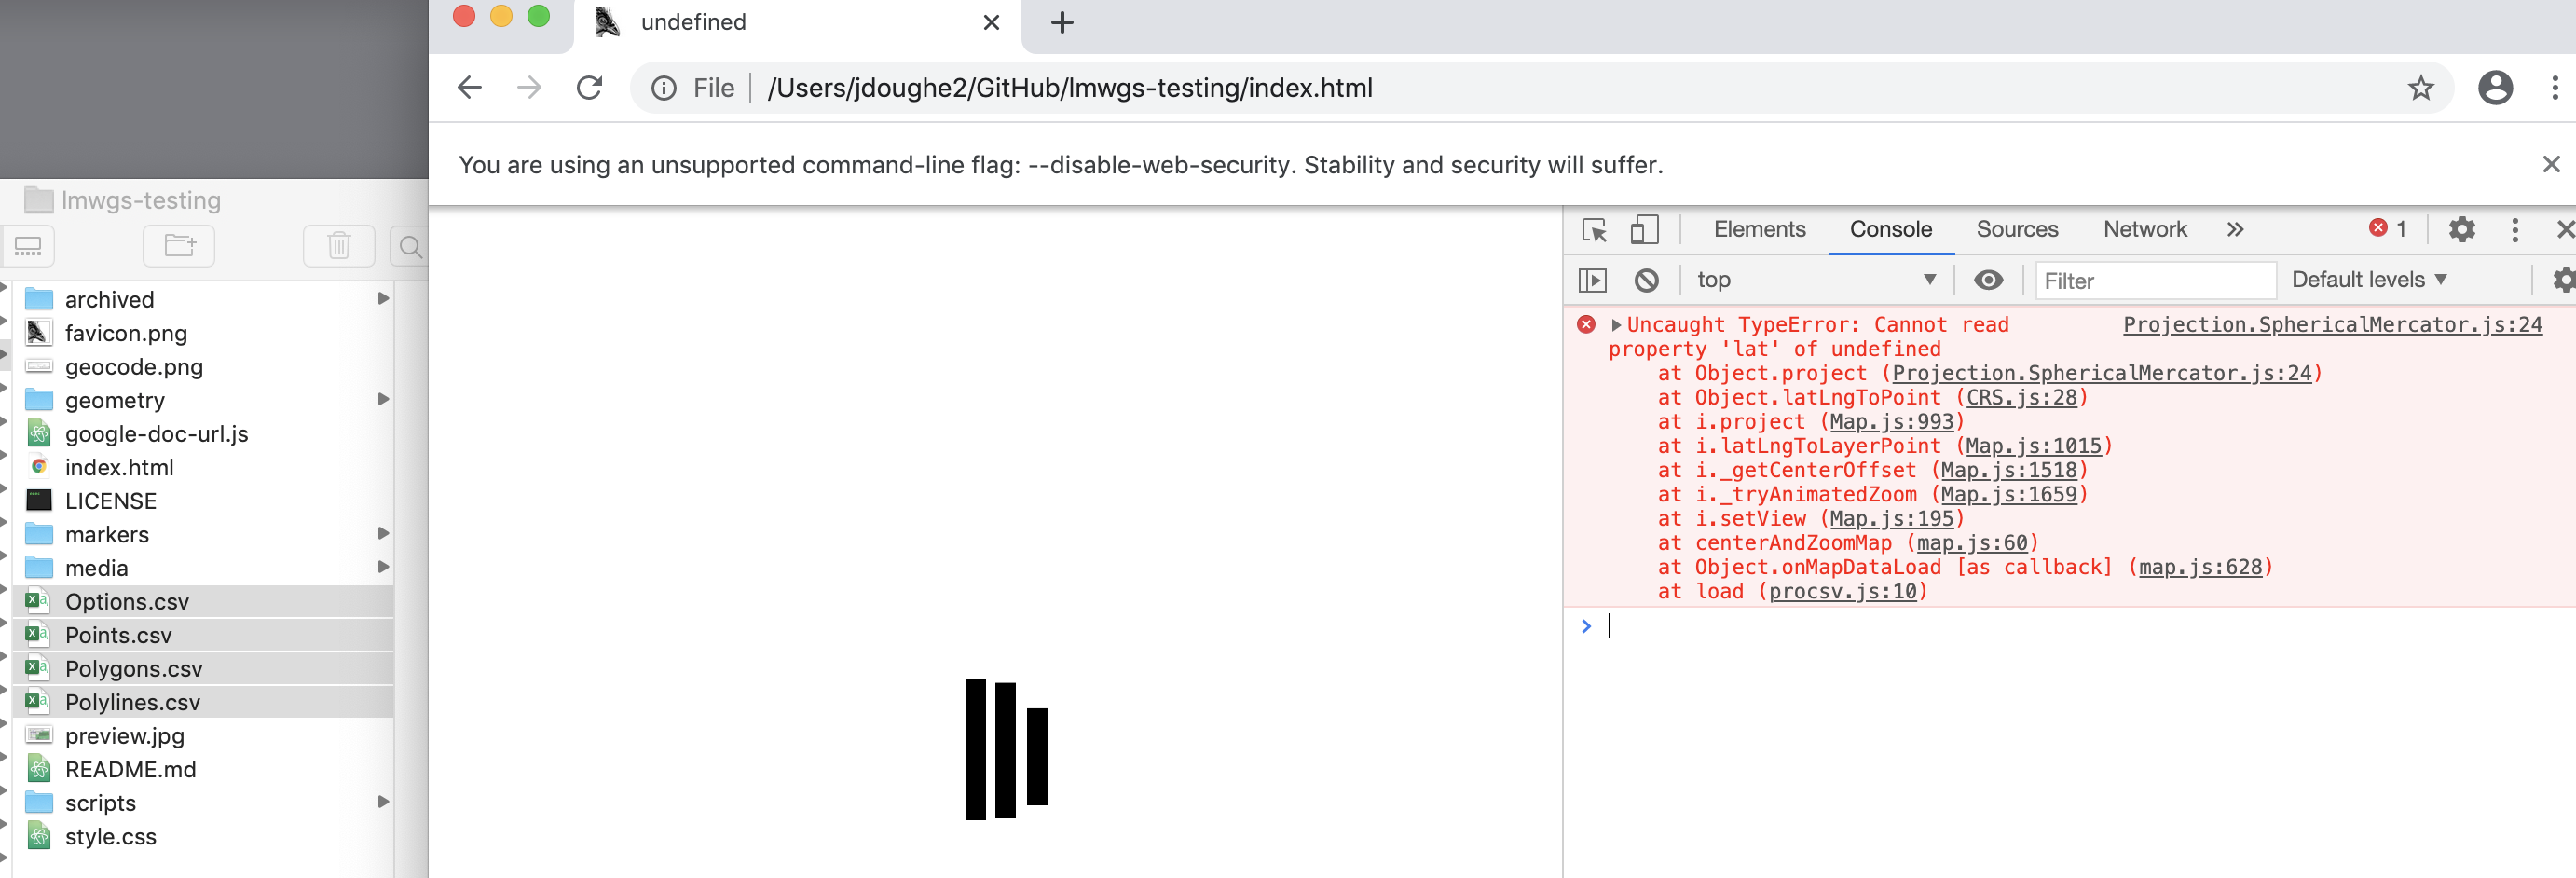Open the DevTools customize menu with three dots
2576x878 pixels.
click(2515, 229)
